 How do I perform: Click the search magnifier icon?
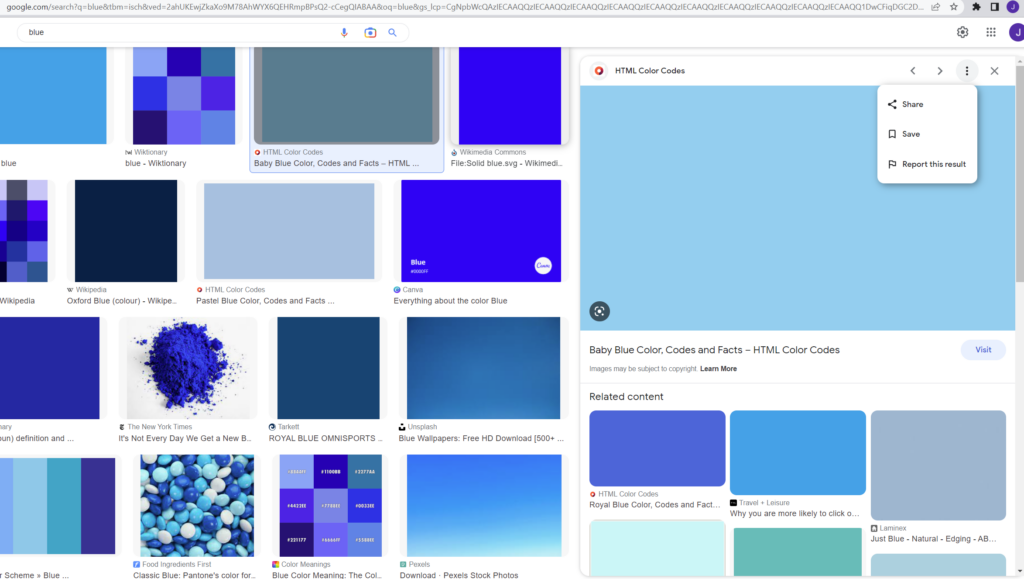pyautogui.click(x=393, y=32)
